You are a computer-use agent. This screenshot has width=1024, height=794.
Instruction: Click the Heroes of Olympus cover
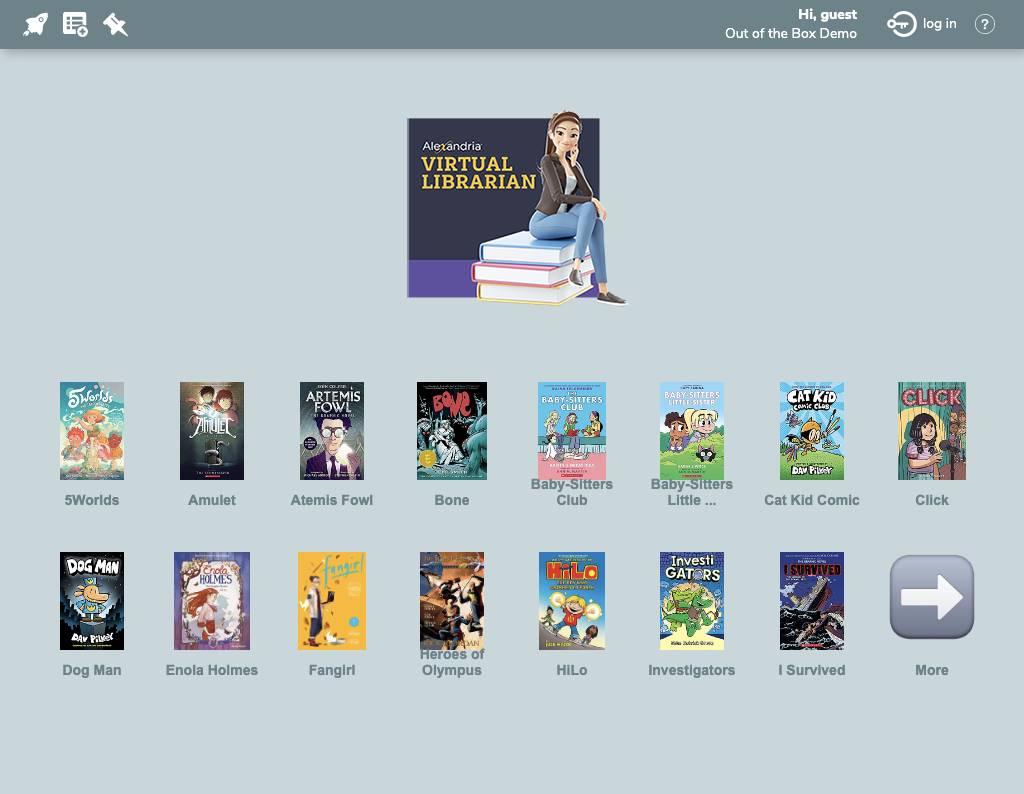(x=452, y=601)
